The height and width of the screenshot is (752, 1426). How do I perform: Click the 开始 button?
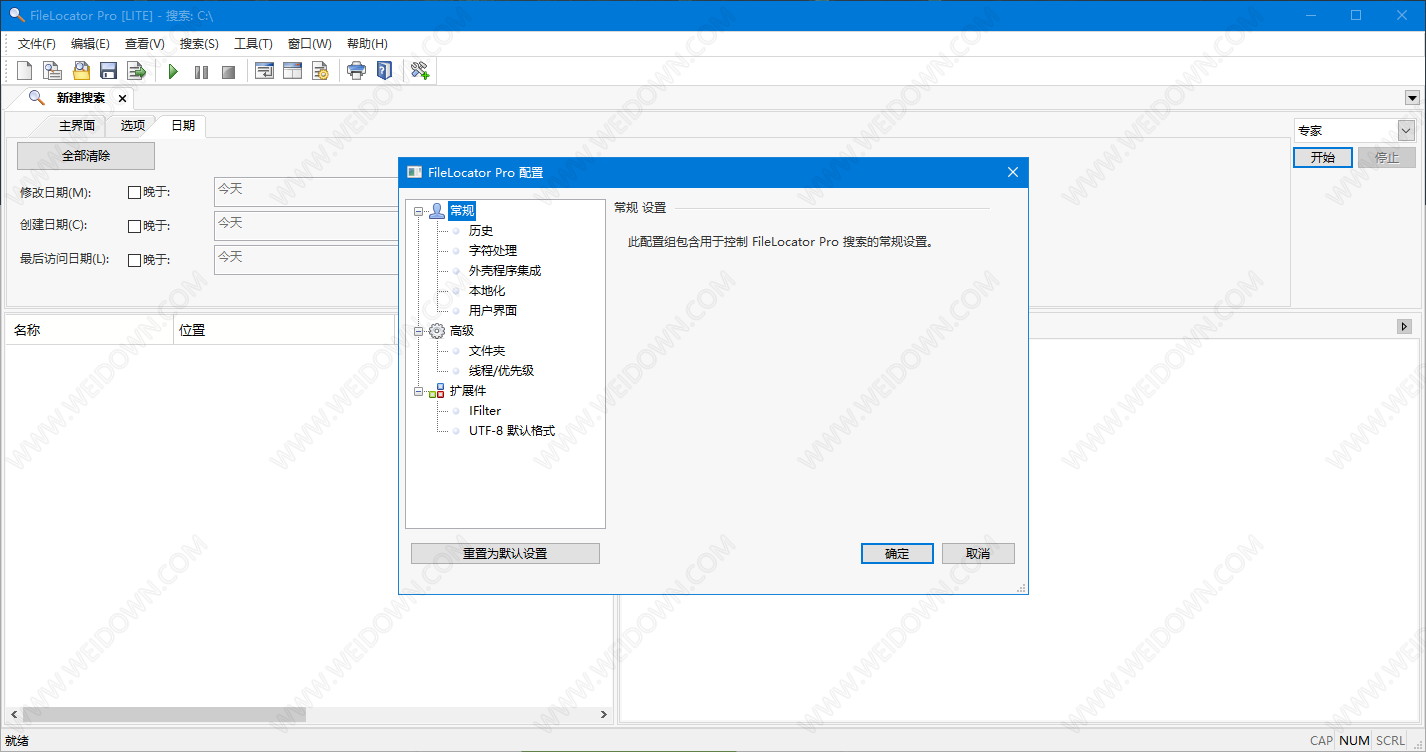pos(1323,157)
